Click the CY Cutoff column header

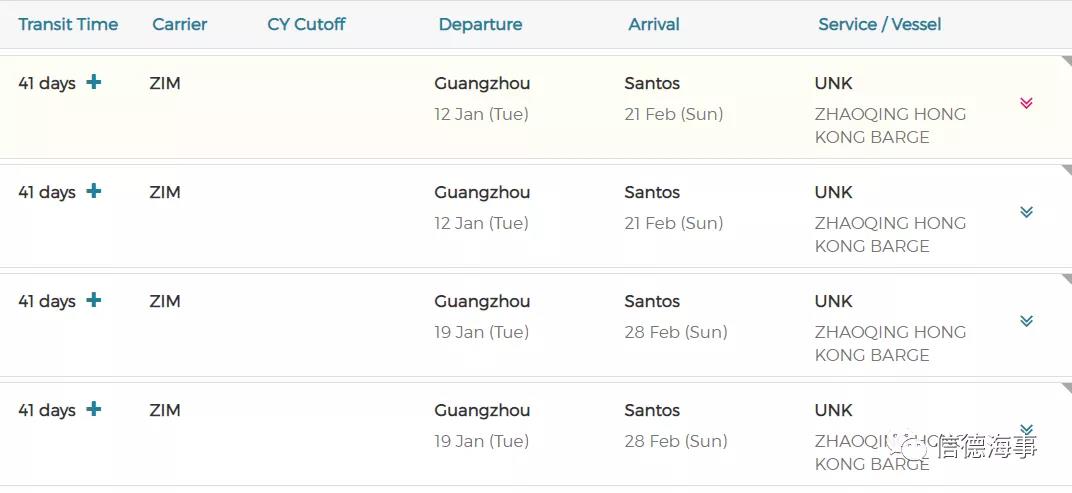306,24
